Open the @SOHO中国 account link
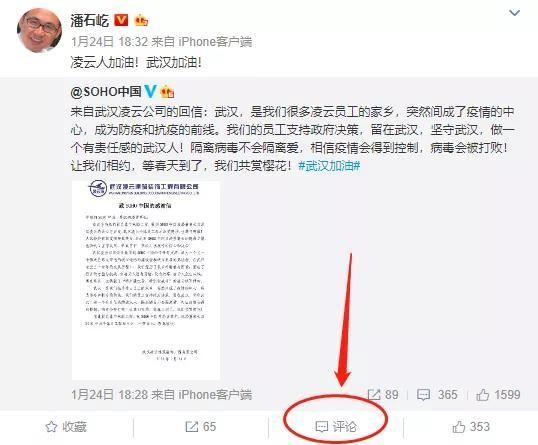 [x=106, y=91]
